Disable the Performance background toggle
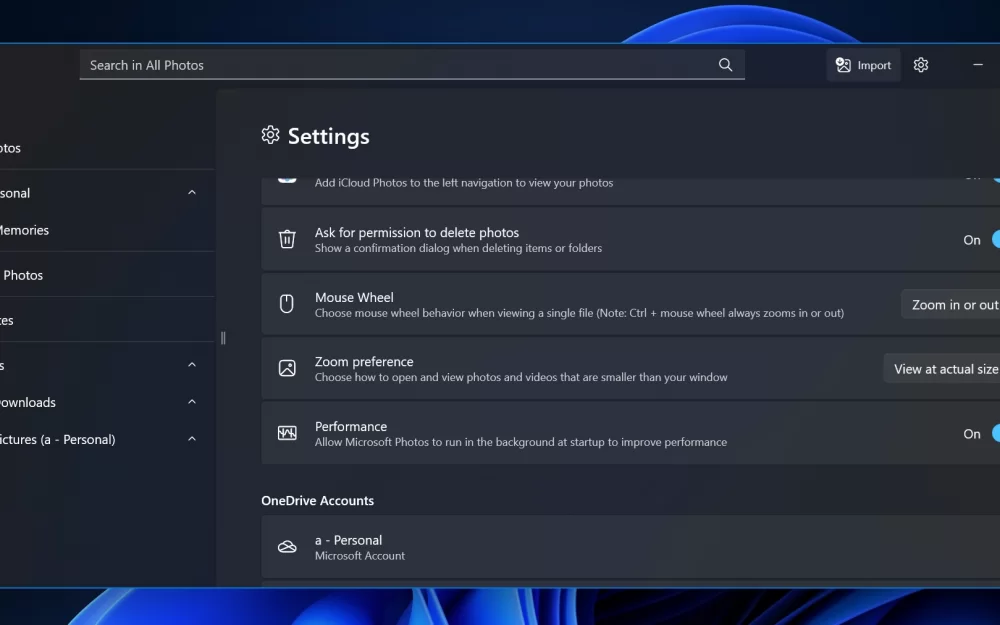This screenshot has height=625, width=1000. point(994,434)
